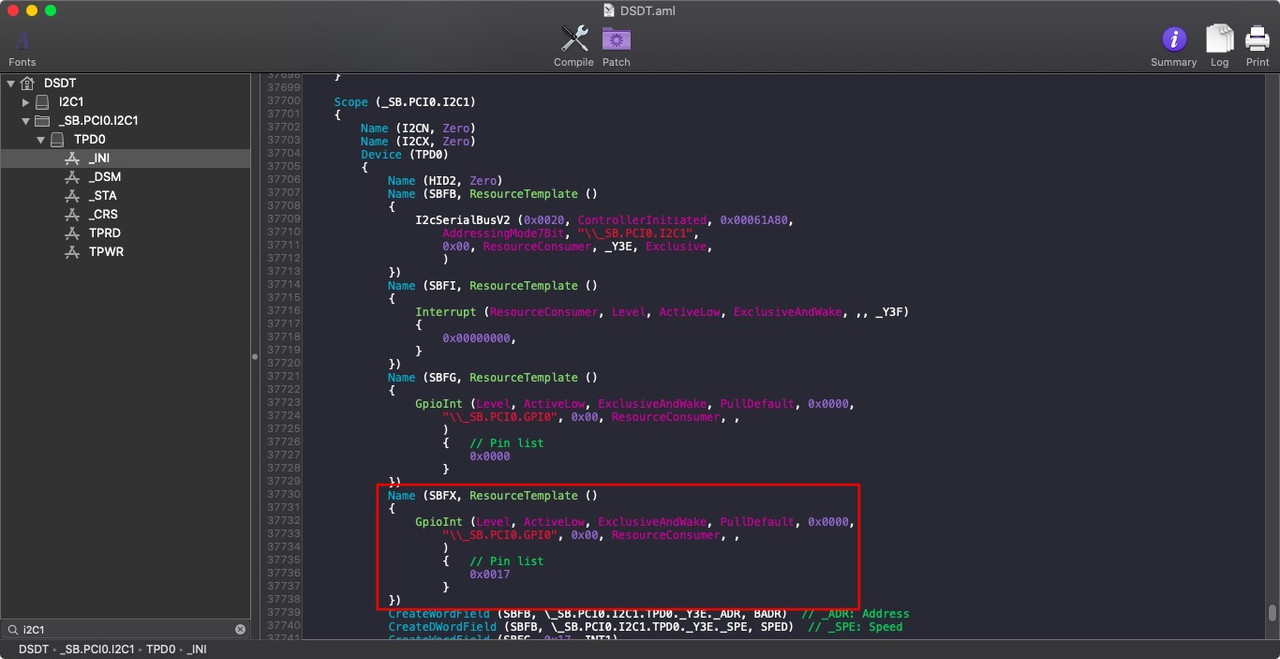Click the vertical scrollbar thumb in code editor
This screenshot has height=659, width=1280.
click(x=1272, y=613)
